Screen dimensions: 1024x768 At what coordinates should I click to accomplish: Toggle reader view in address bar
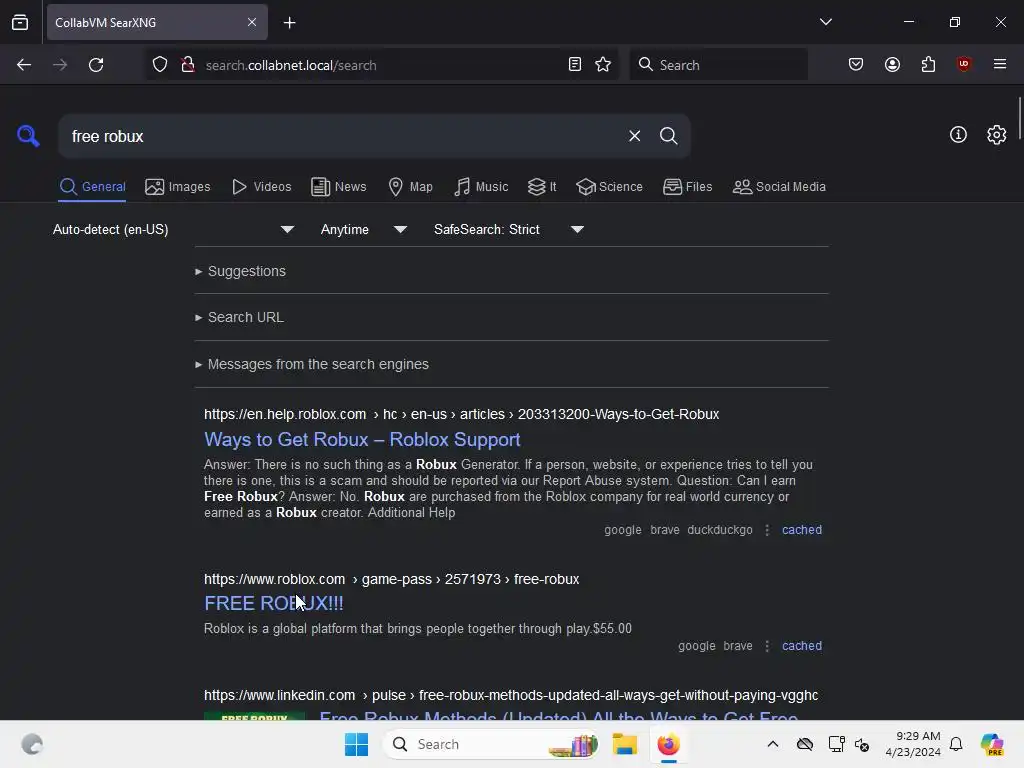pyautogui.click(x=575, y=65)
